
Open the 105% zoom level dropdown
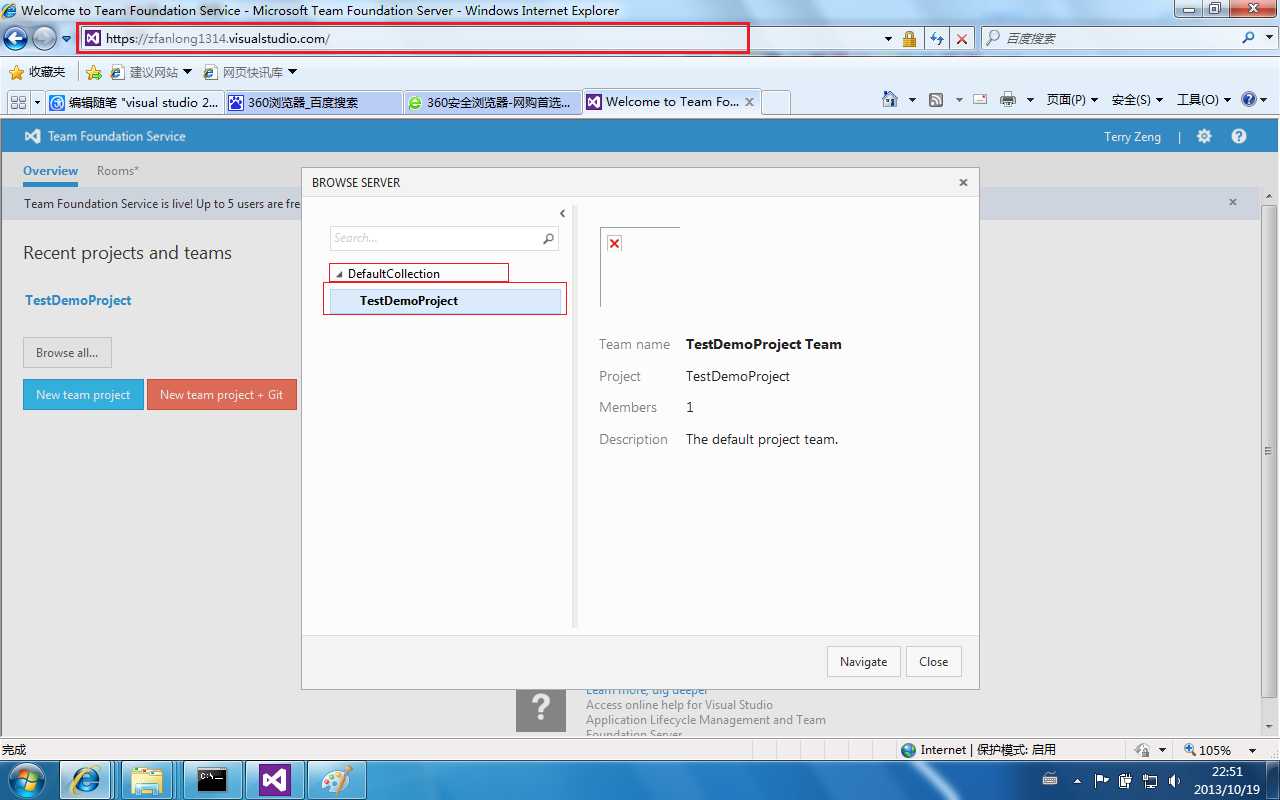click(1252, 750)
